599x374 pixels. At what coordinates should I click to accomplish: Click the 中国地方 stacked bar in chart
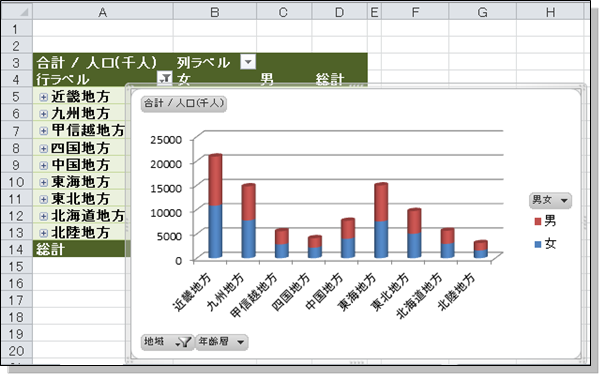[x=348, y=238]
